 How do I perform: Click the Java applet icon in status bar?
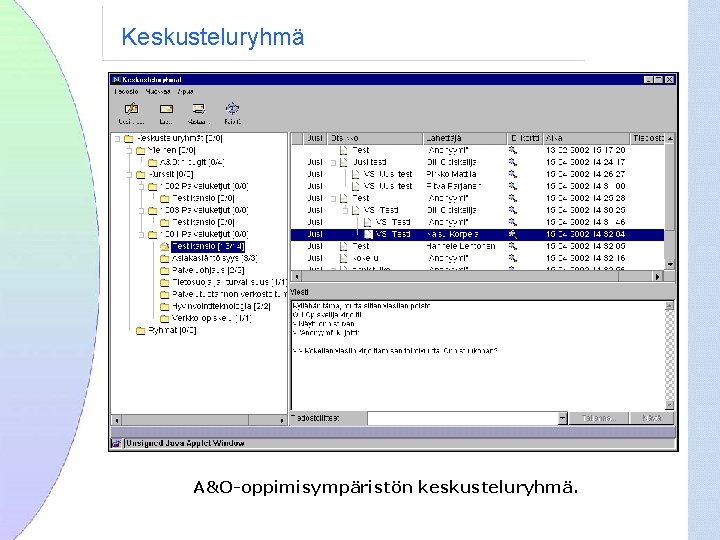(x=116, y=444)
